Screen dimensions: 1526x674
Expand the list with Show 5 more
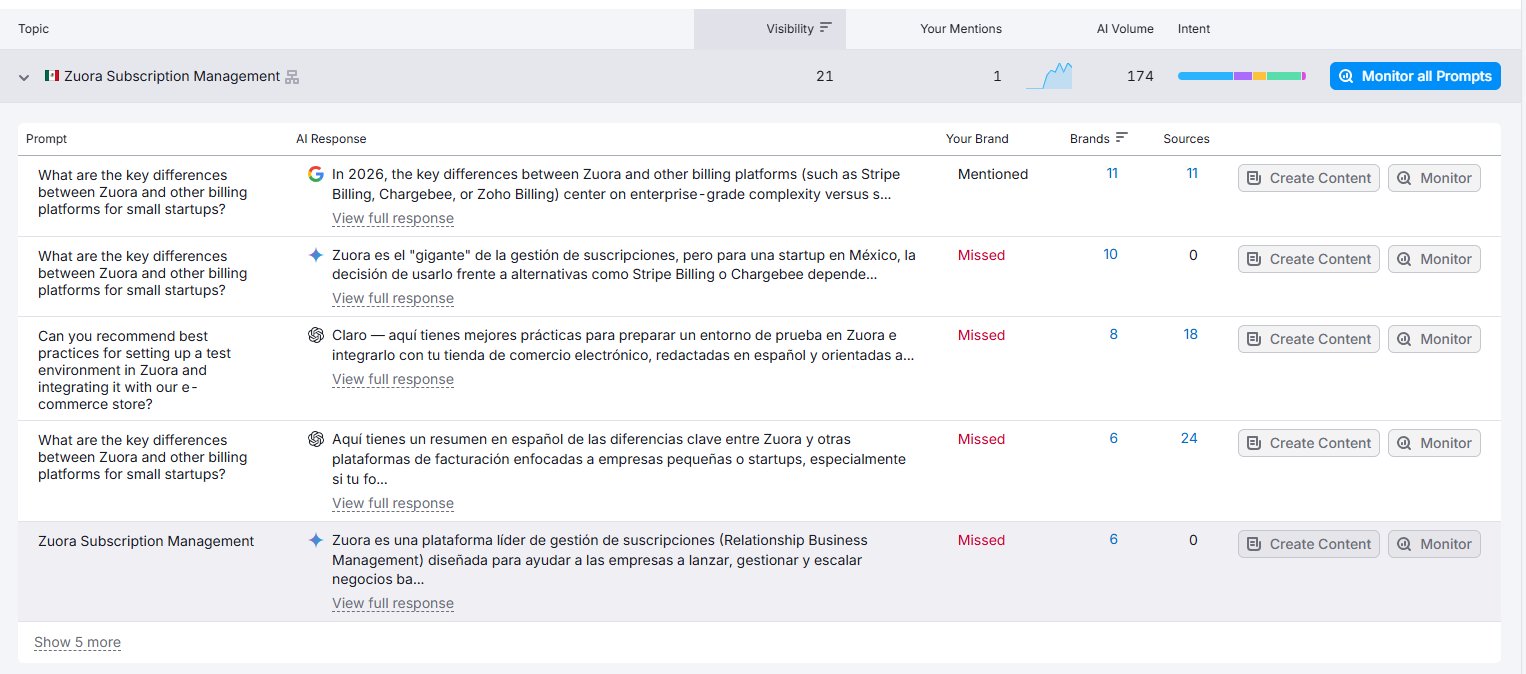[x=77, y=642]
